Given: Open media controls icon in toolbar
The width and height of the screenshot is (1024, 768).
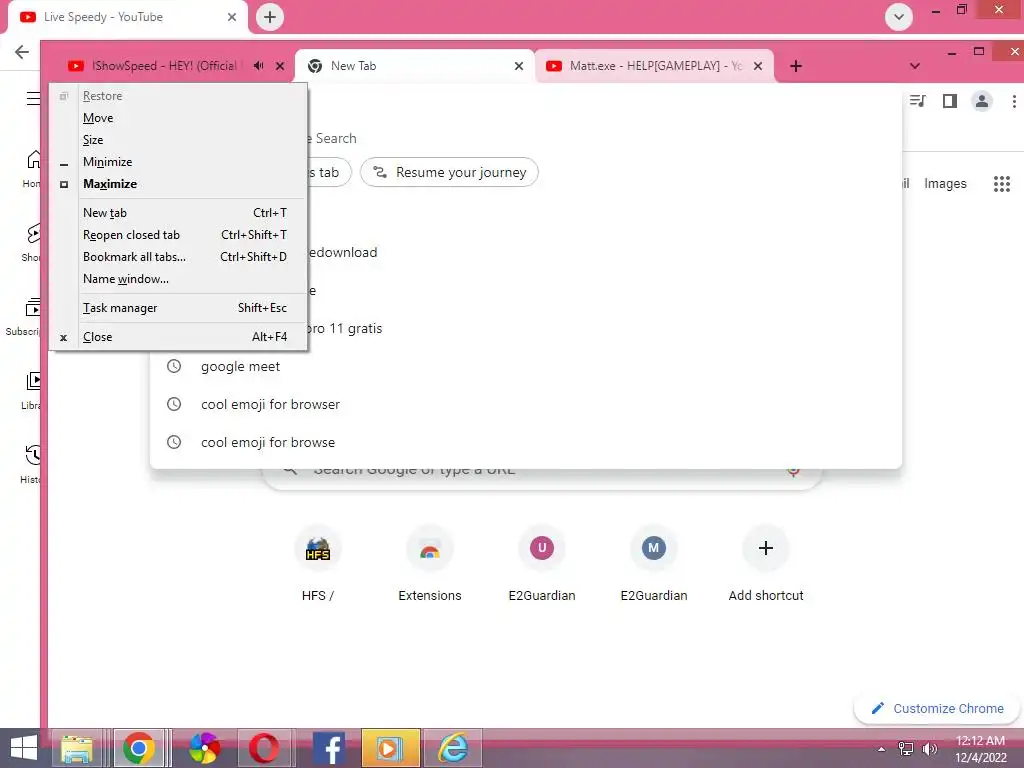Looking at the screenshot, I should (918, 101).
